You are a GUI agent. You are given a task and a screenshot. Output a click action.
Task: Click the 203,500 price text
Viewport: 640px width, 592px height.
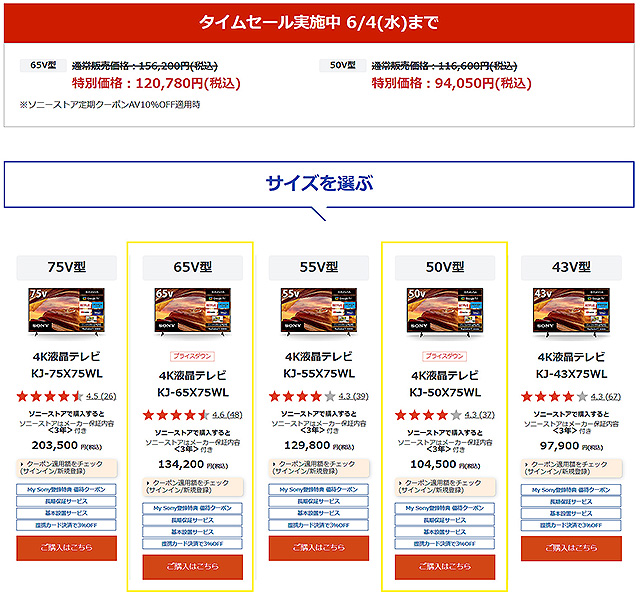coord(54,445)
